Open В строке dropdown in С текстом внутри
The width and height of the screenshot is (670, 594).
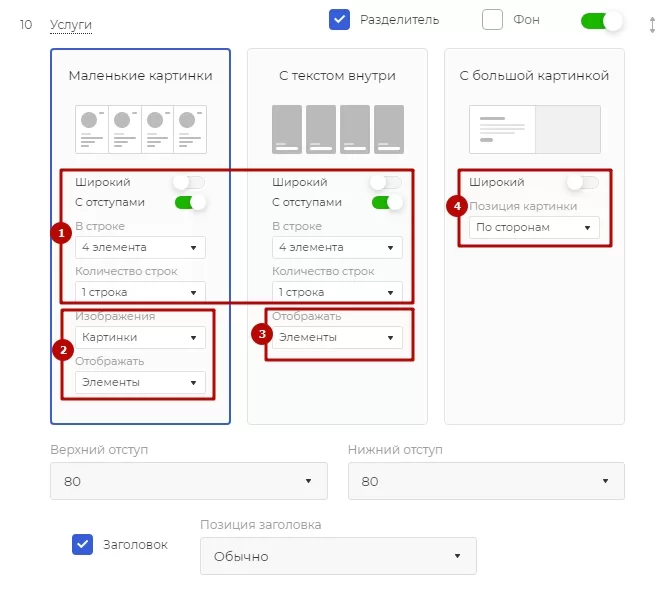(338, 247)
